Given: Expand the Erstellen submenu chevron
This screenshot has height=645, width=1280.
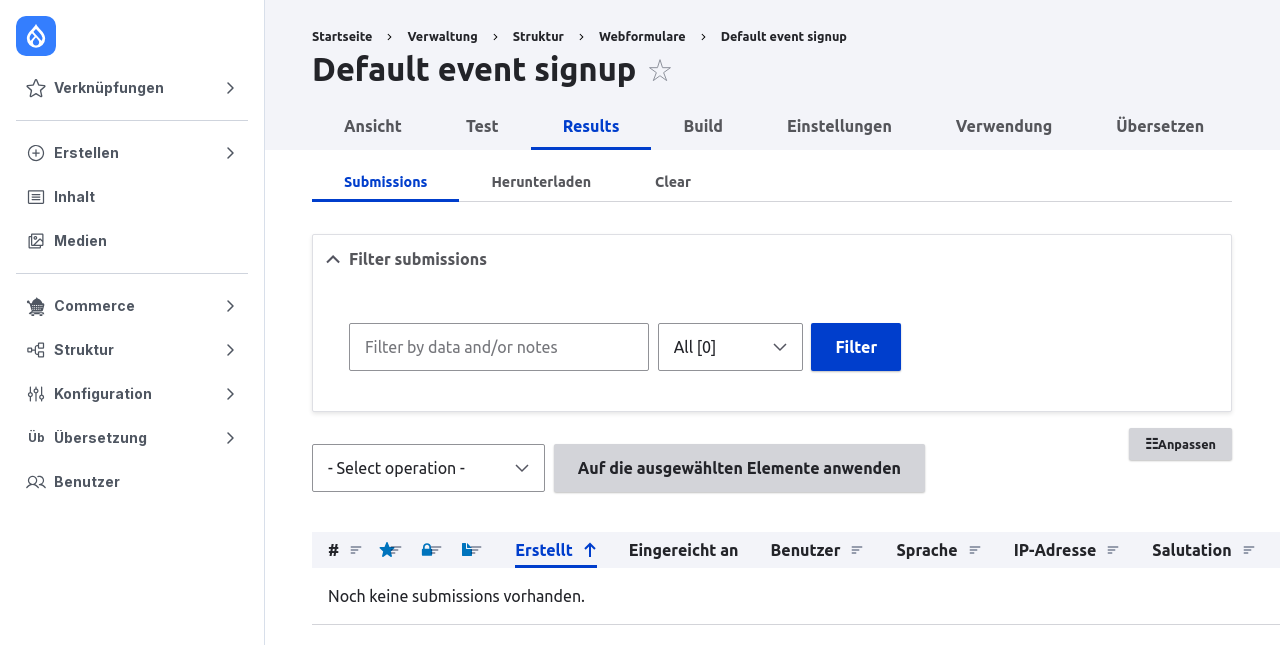Looking at the screenshot, I should [230, 153].
